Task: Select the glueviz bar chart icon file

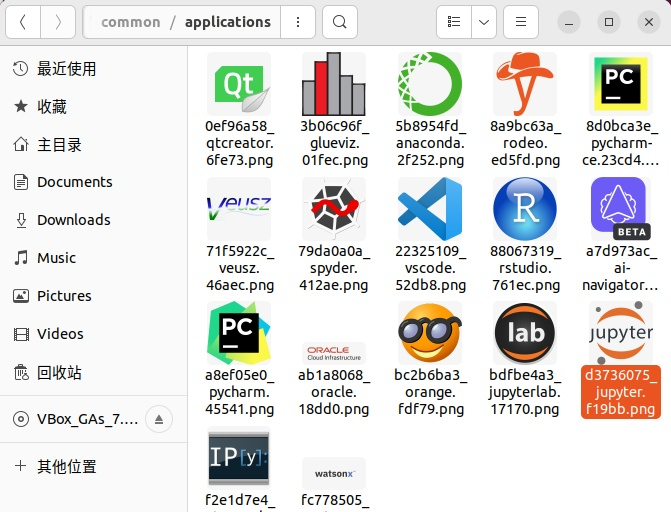Action: click(x=334, y=84)
